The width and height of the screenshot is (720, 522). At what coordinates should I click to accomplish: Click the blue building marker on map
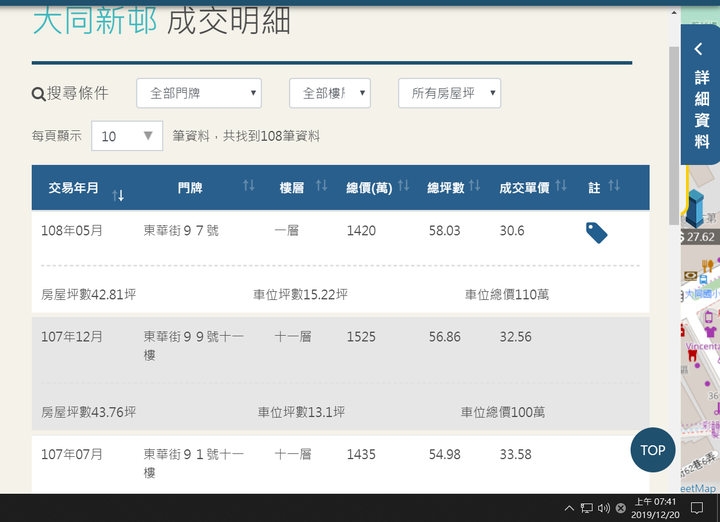pos(694,209)
